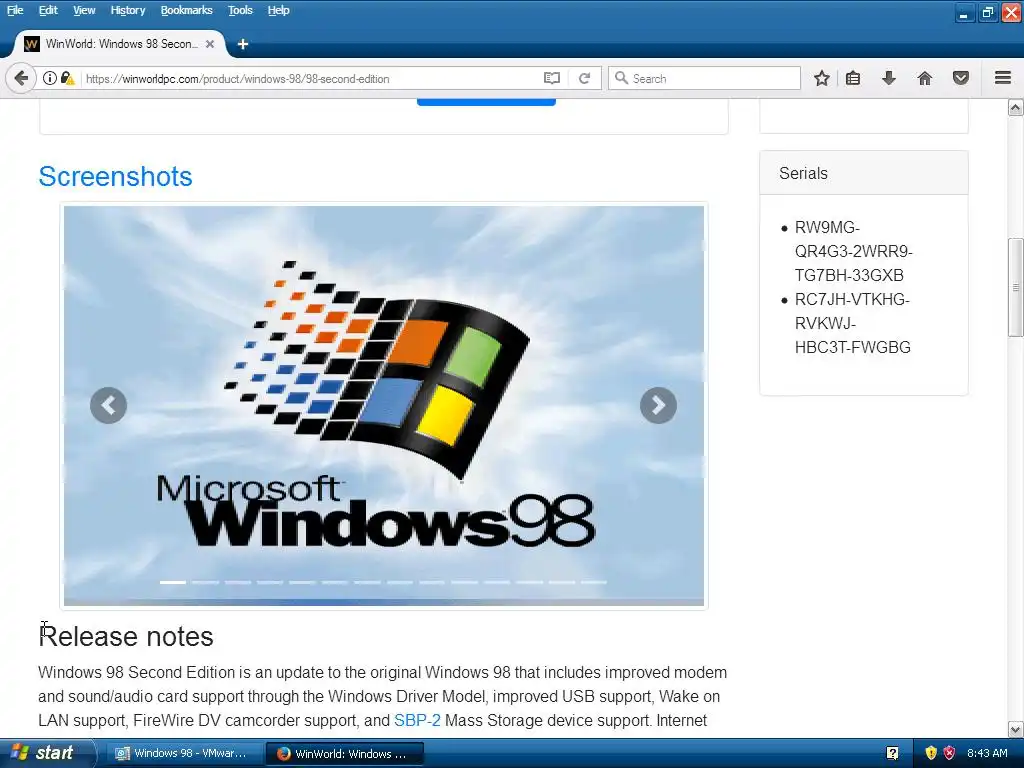The height and width of the screenshot is (768, 1024).
Task: Select first carousel slide indicator
Action: click(x=173, y=581)
